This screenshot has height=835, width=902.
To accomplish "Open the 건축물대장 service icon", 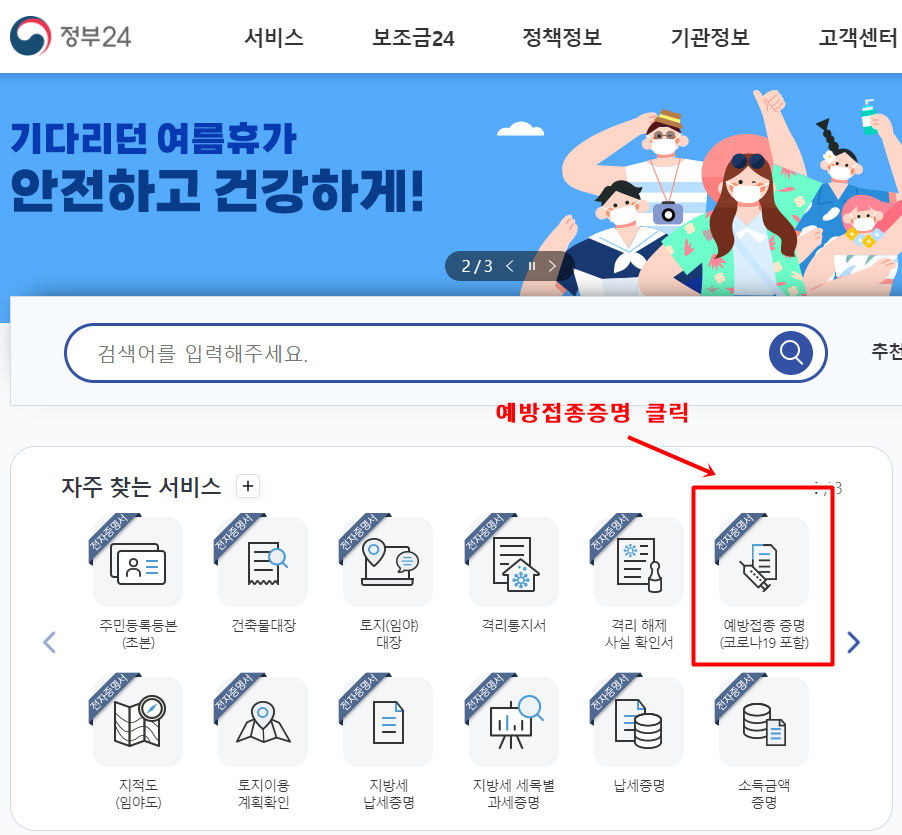I will (263, 562).
